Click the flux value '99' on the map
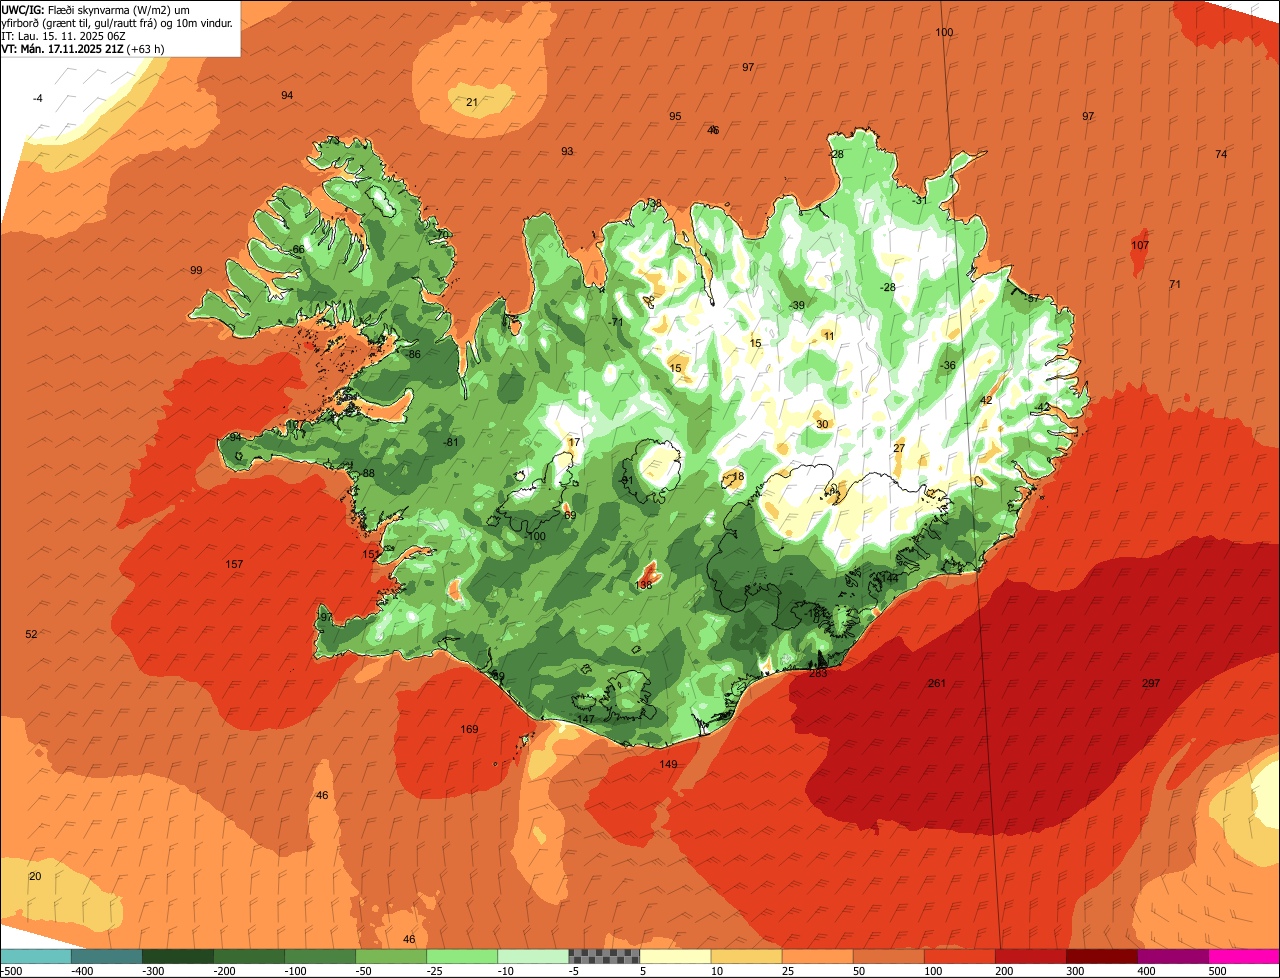This screenshot has width=1280, height=978. click(196, 270)
